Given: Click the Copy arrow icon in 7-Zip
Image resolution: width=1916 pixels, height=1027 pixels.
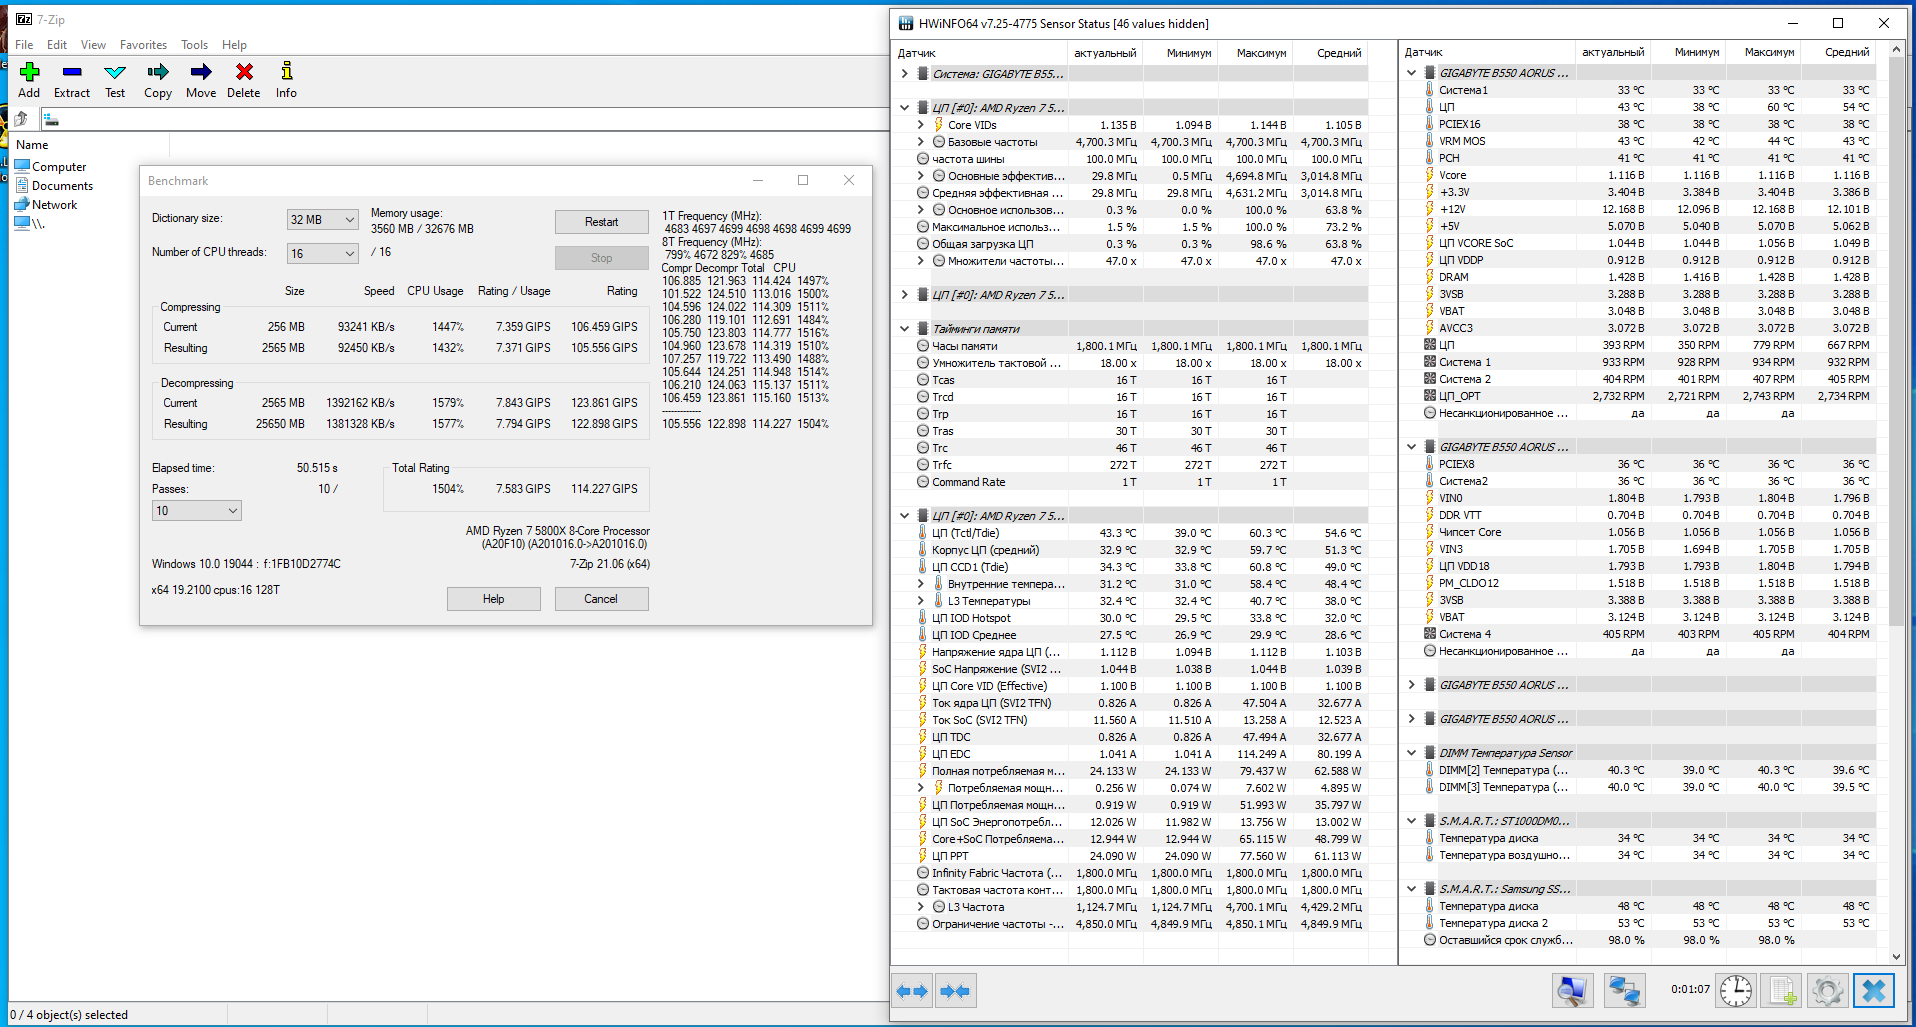Looking at the screenshot, I should tap(158, 72).
